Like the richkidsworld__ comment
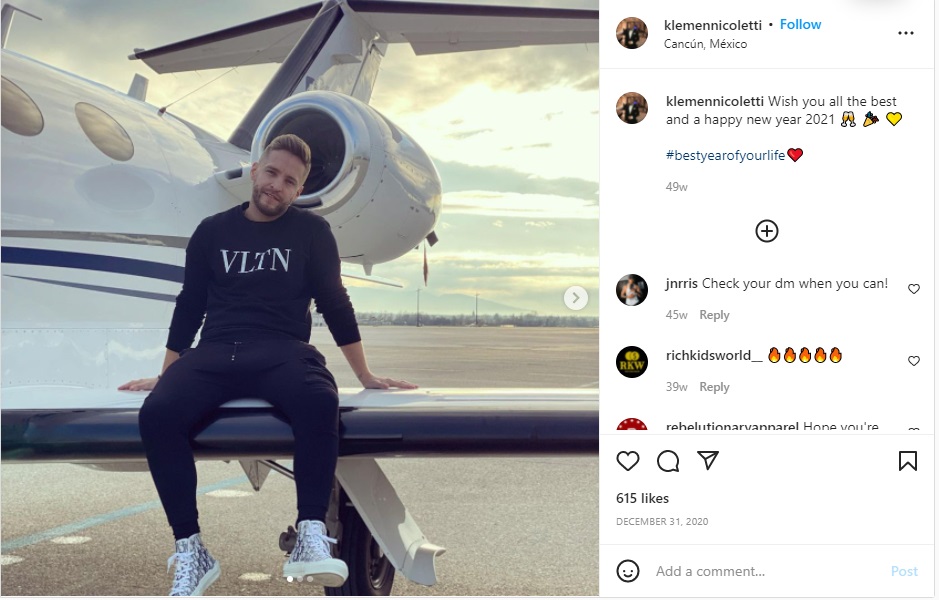 click(x=914, y=361)
